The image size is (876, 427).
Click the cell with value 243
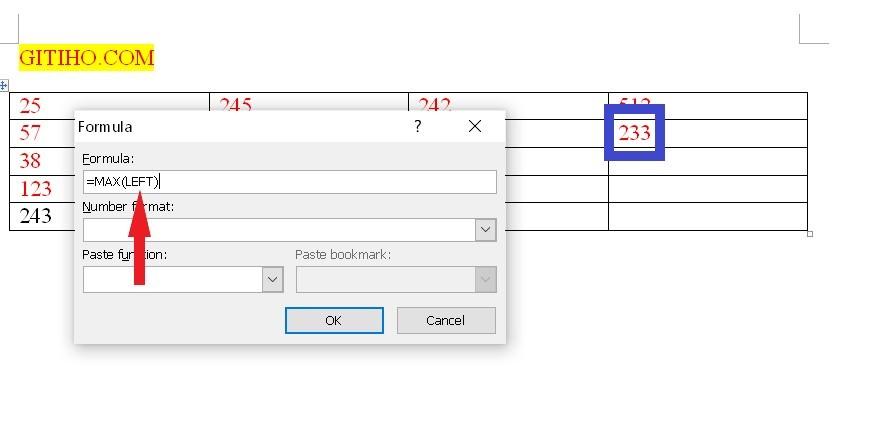click(35, 216)
